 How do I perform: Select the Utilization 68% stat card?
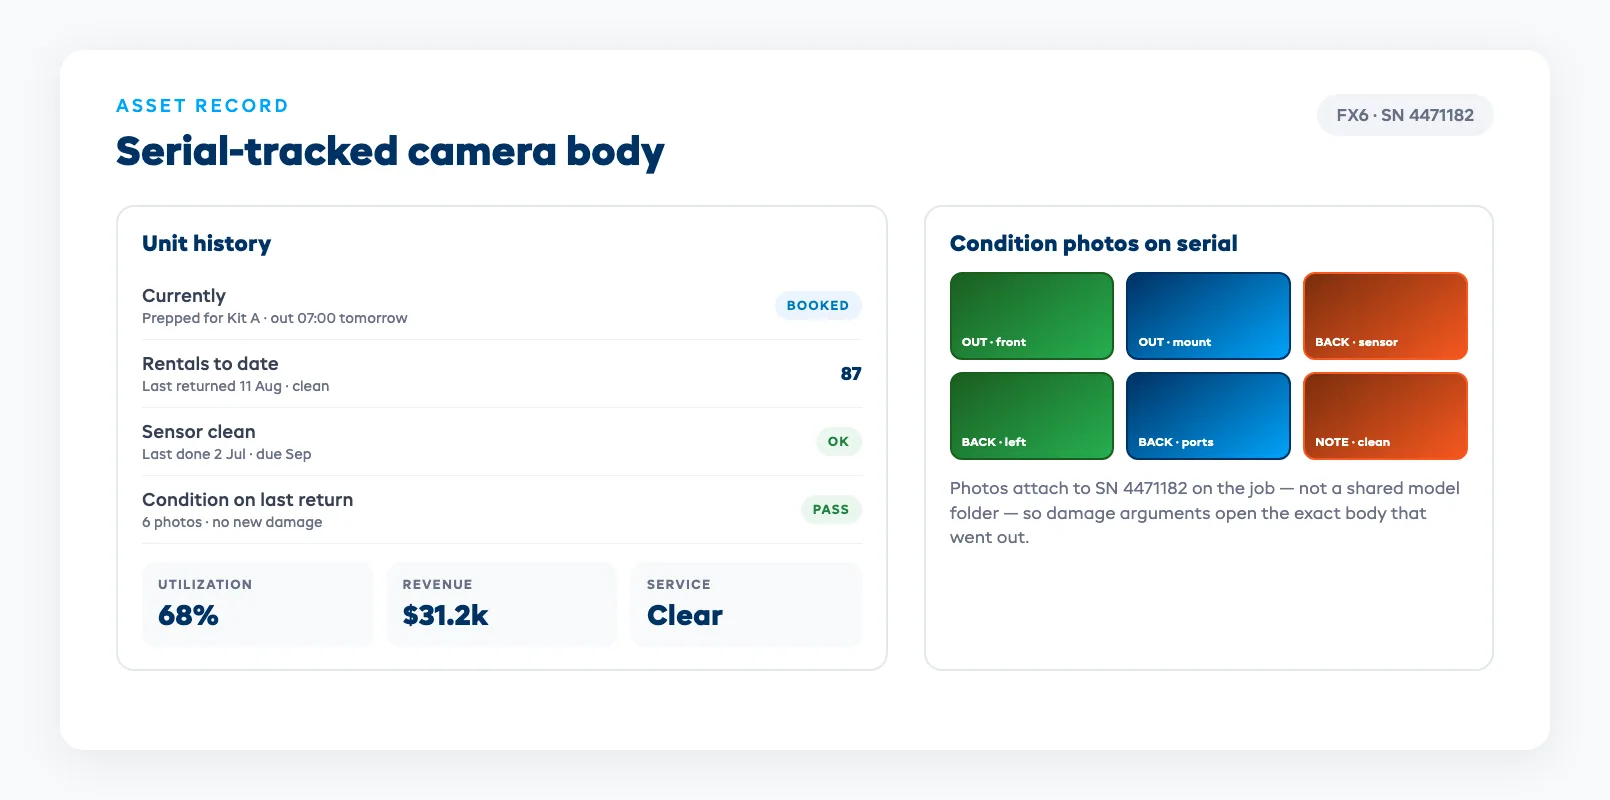(x=257, y=604)
